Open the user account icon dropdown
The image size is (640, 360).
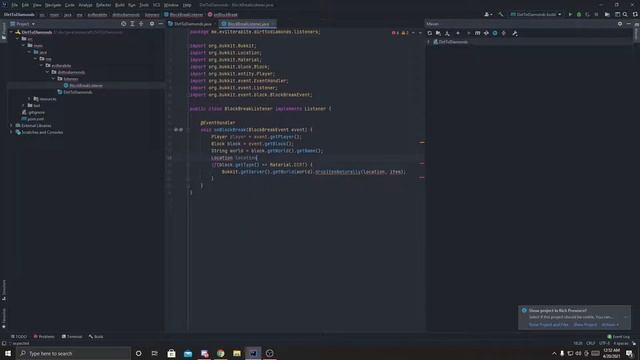[x=488, y=14]
